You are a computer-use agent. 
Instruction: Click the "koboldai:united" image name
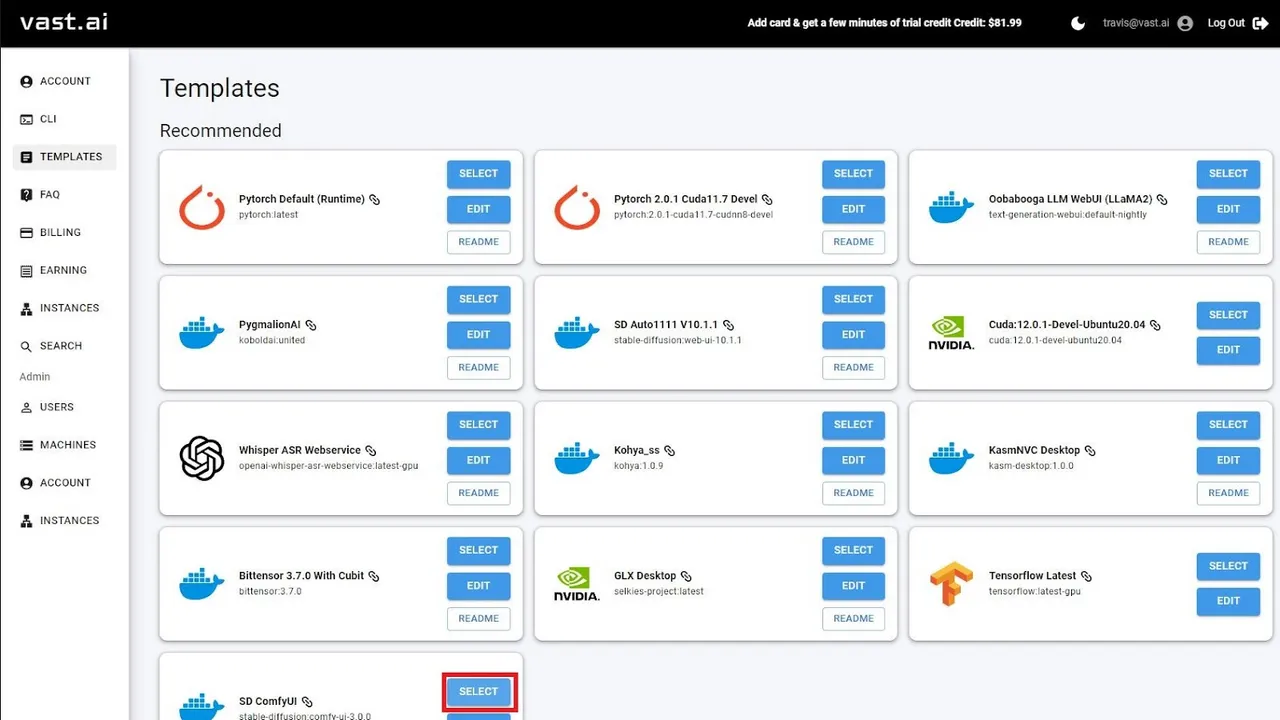(272, 340)
